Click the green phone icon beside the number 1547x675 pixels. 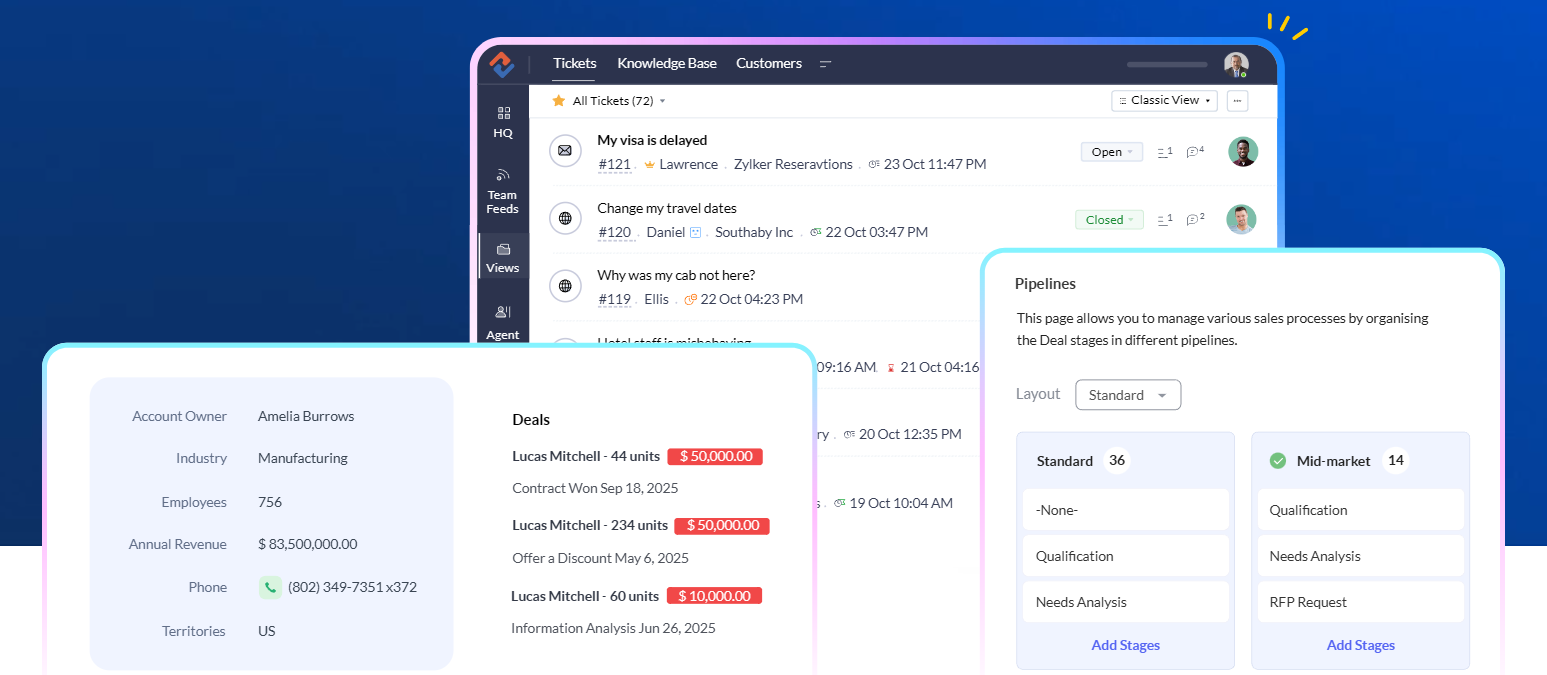270,587
